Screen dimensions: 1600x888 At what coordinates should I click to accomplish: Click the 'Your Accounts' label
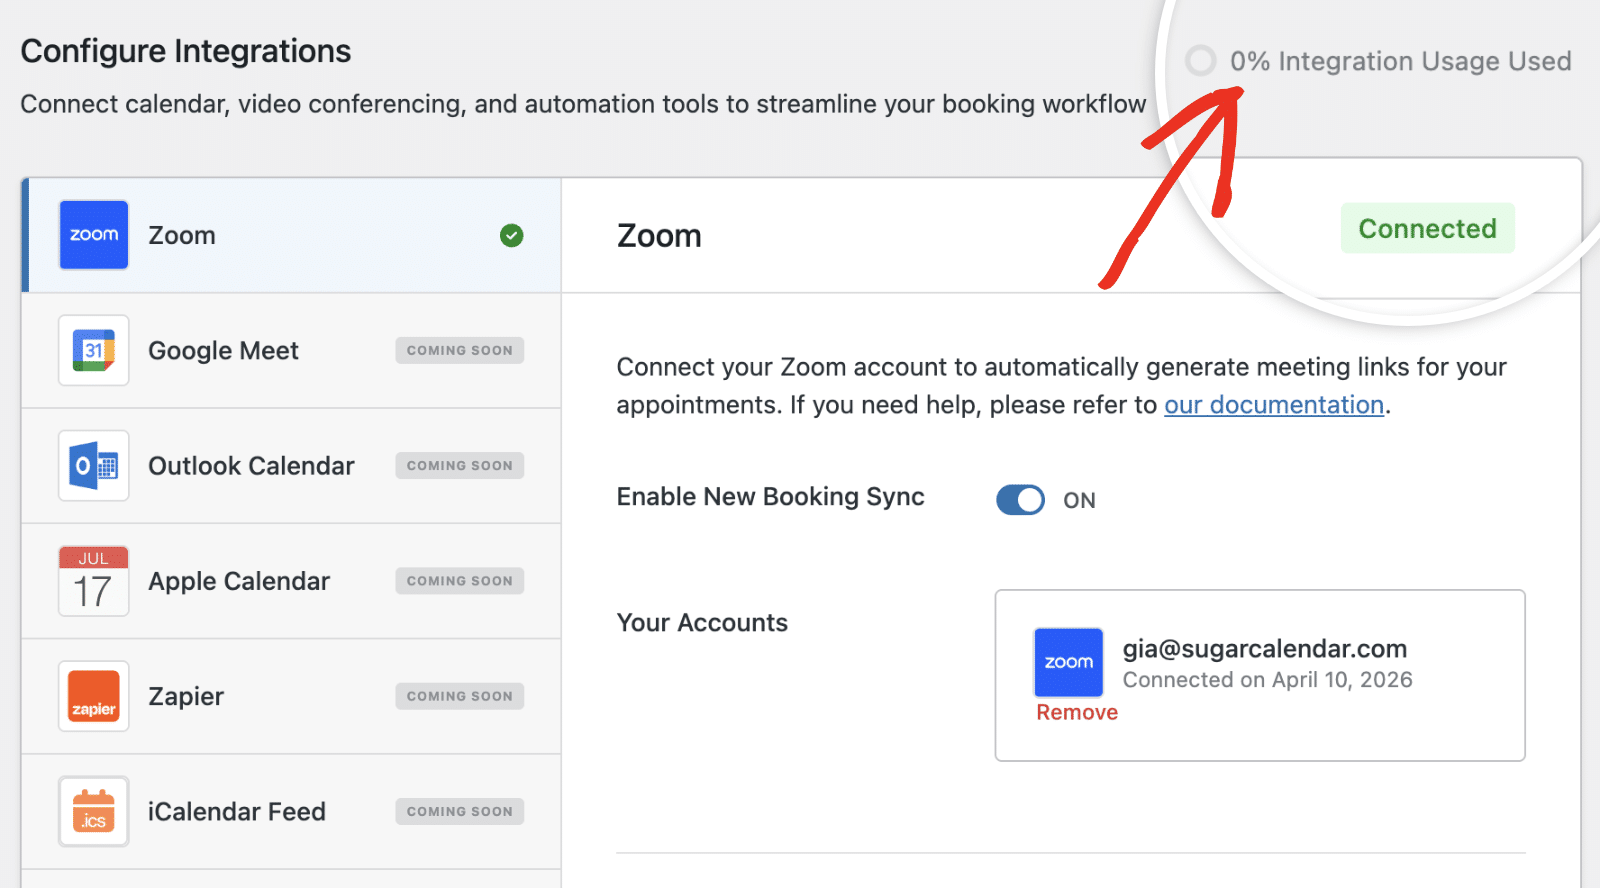pyautogui.click(x=702, y=623)
